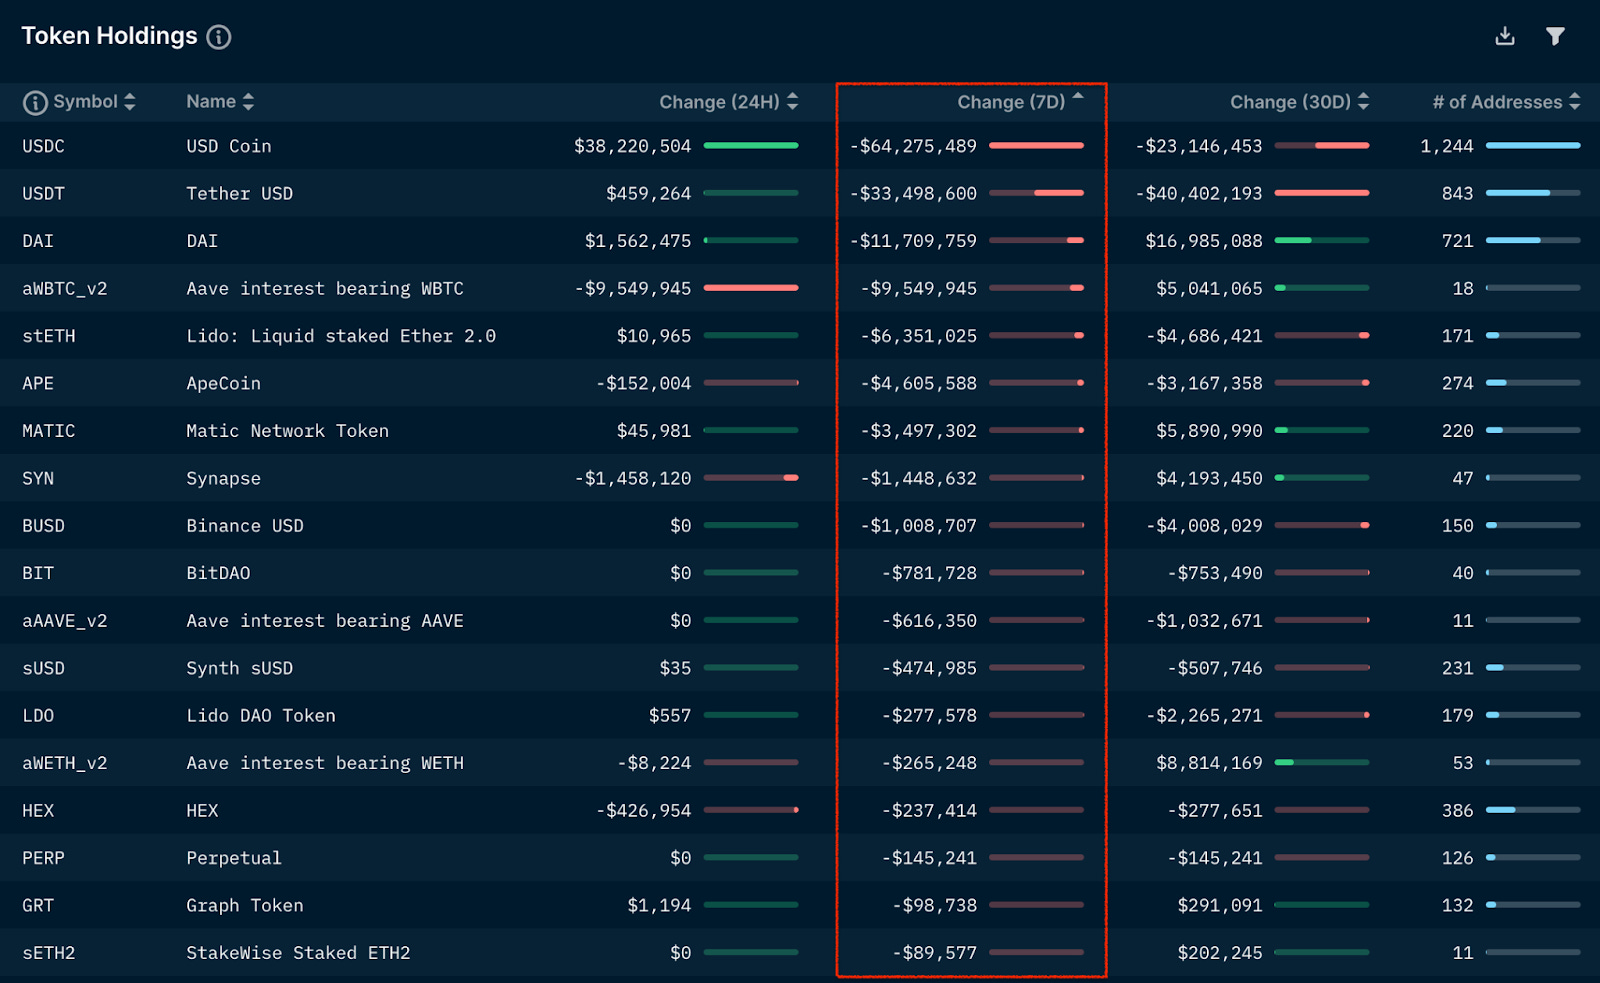The image size is (1600, 983).
Task: Select the LDO symbol cell
Action: [x=38, y=716]
